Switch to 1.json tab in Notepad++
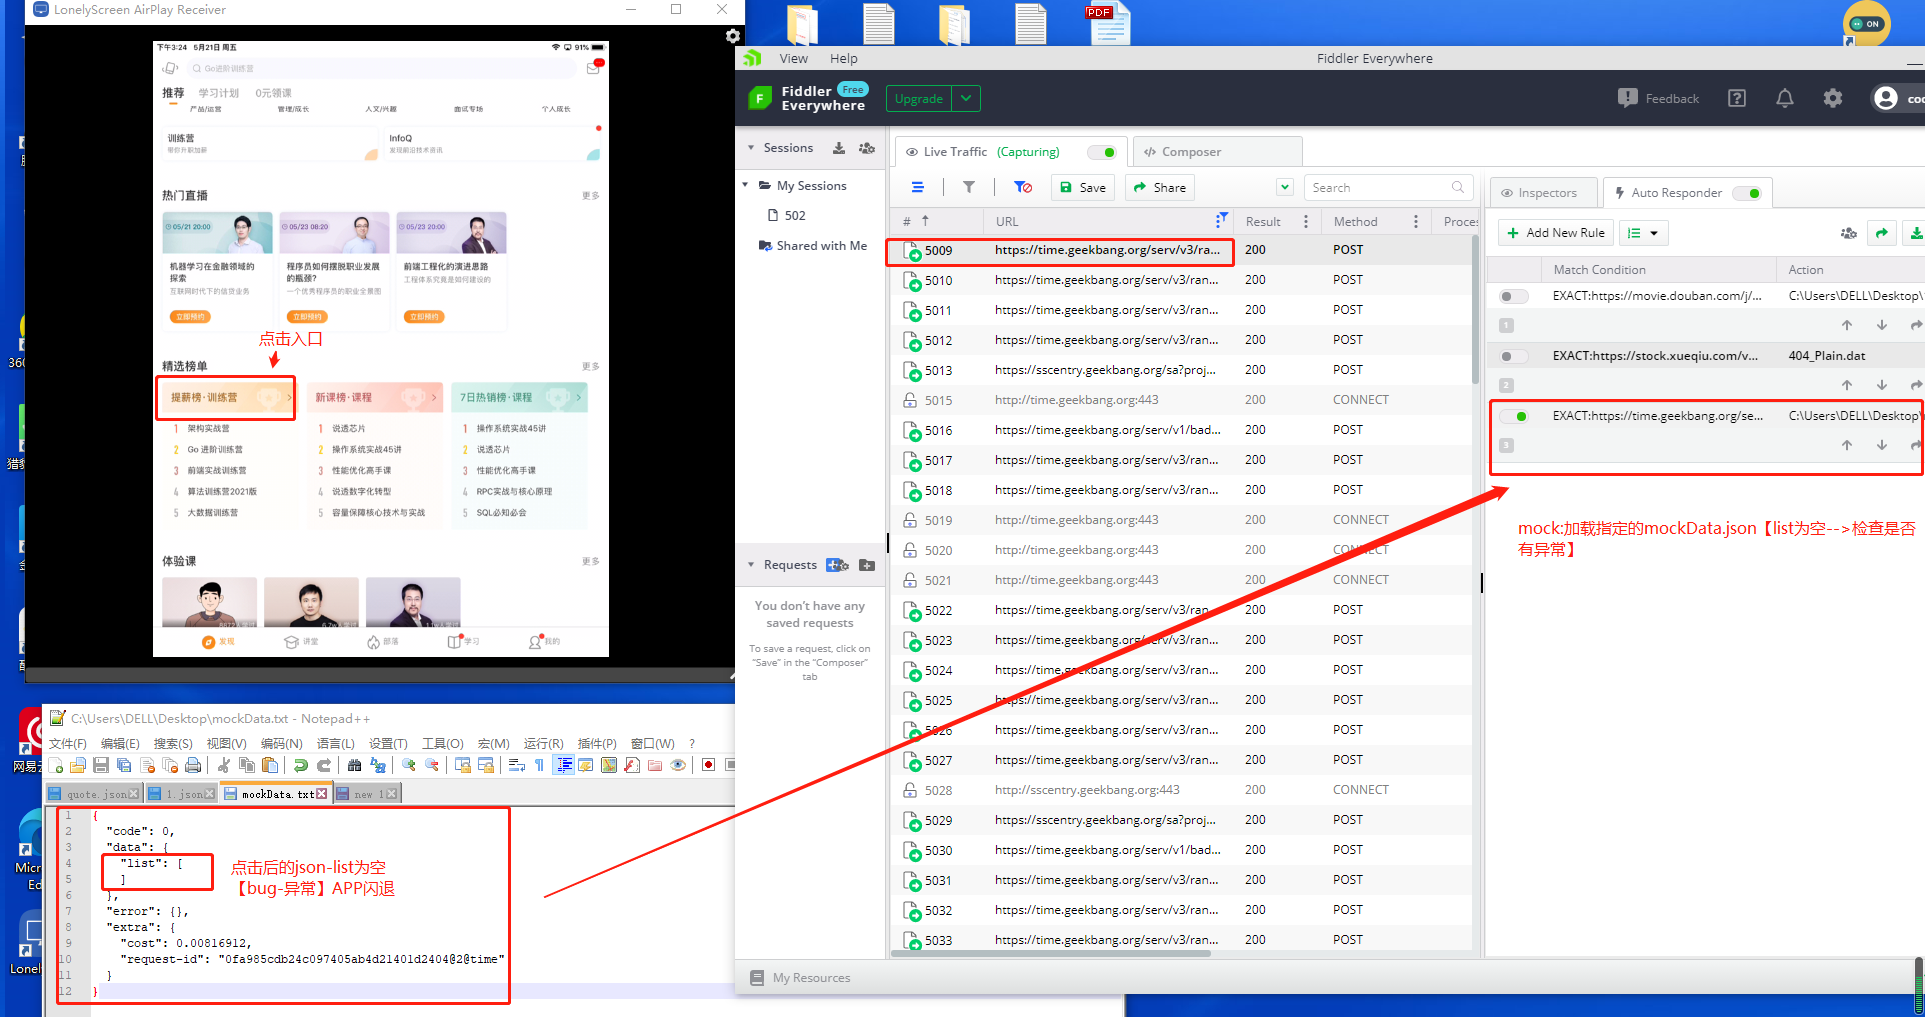Image resolution: width=1925 pixels, height=1017 pixels. click(x=181, y=794)
